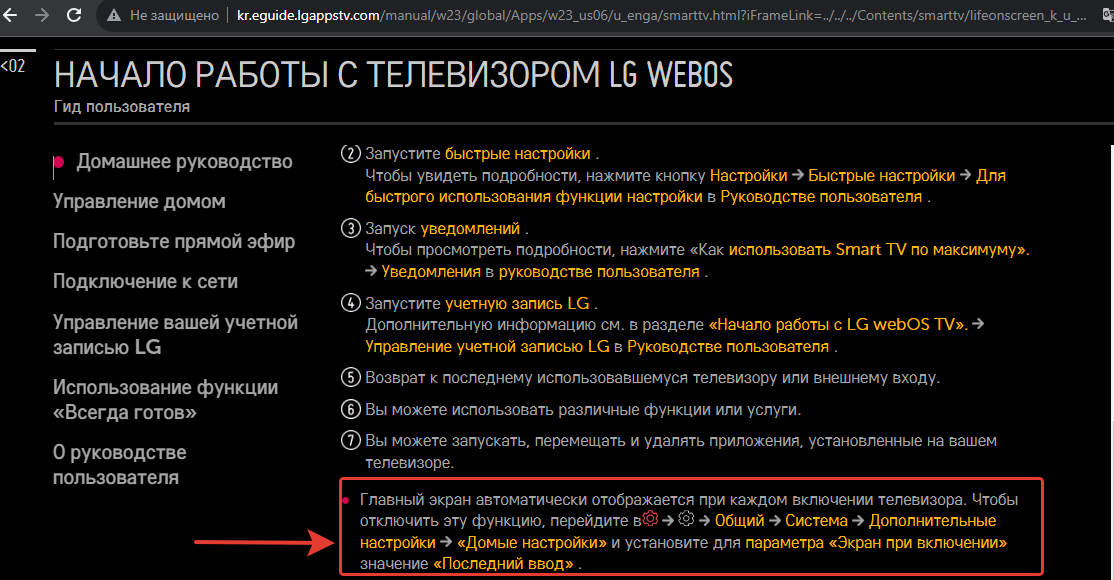Open the "учетную запись LG" link in step 4
The image size is (1114, 580).
[x=517, y=302]
